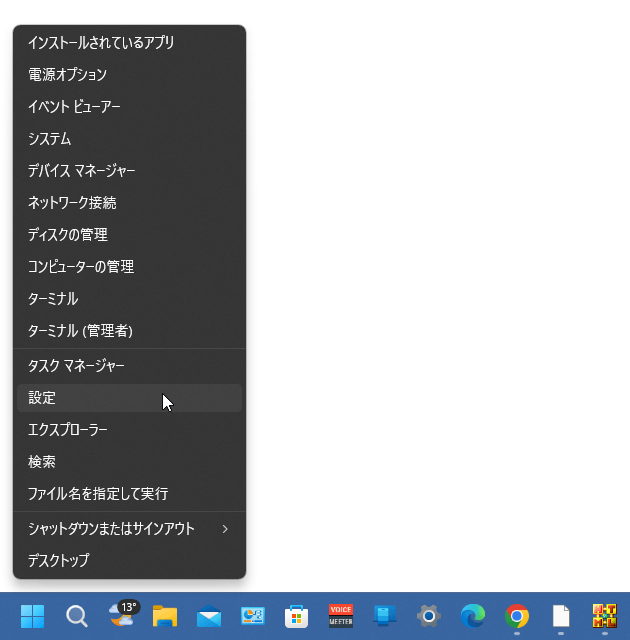
Task: Open タスク マネージャー
Action: [x=129, y=366]
